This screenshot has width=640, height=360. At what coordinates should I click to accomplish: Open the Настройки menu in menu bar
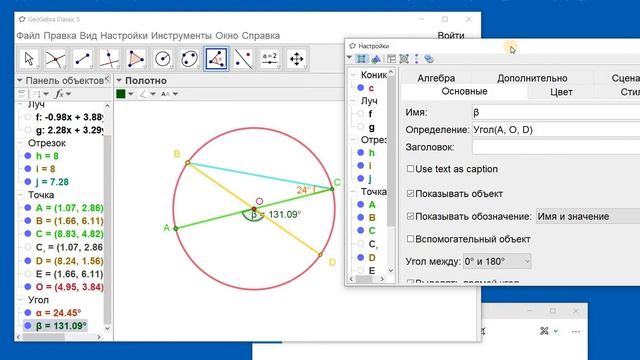point(124,36)
